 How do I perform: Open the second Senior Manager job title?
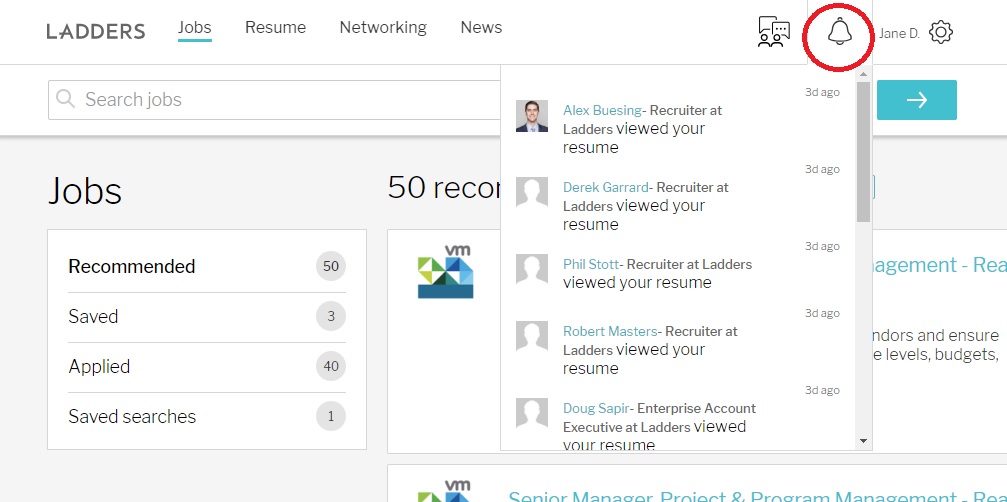point(757,496)
